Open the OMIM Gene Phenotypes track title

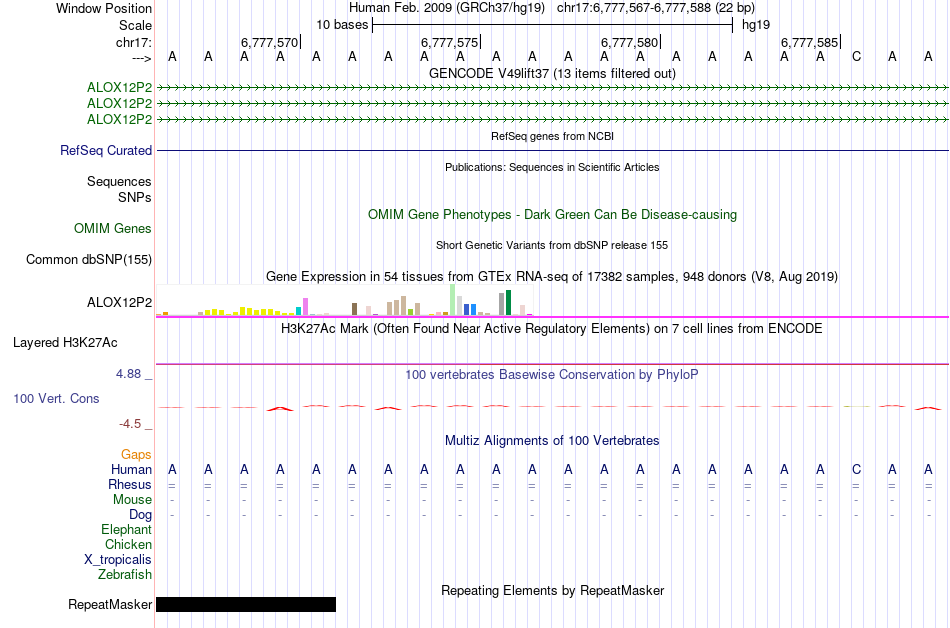(552, 214)
